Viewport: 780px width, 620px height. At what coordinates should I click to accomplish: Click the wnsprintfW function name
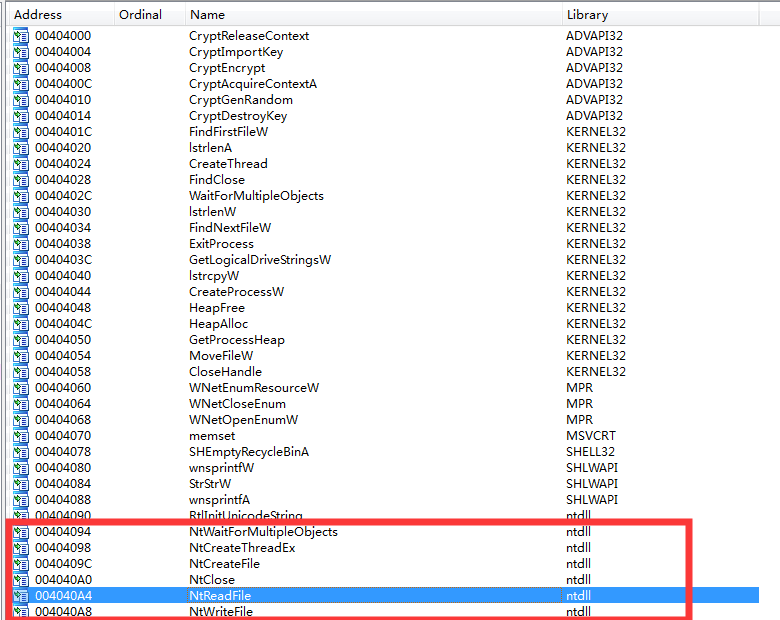point(221,468)
